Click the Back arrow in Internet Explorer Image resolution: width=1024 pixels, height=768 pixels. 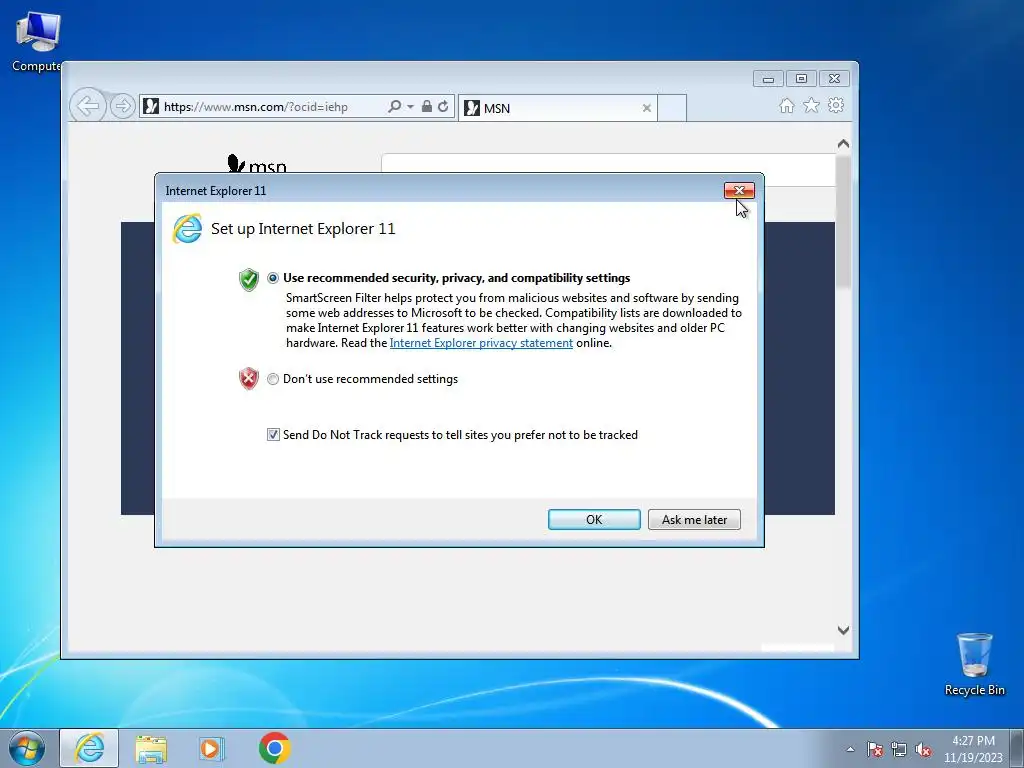coord(88,105)
